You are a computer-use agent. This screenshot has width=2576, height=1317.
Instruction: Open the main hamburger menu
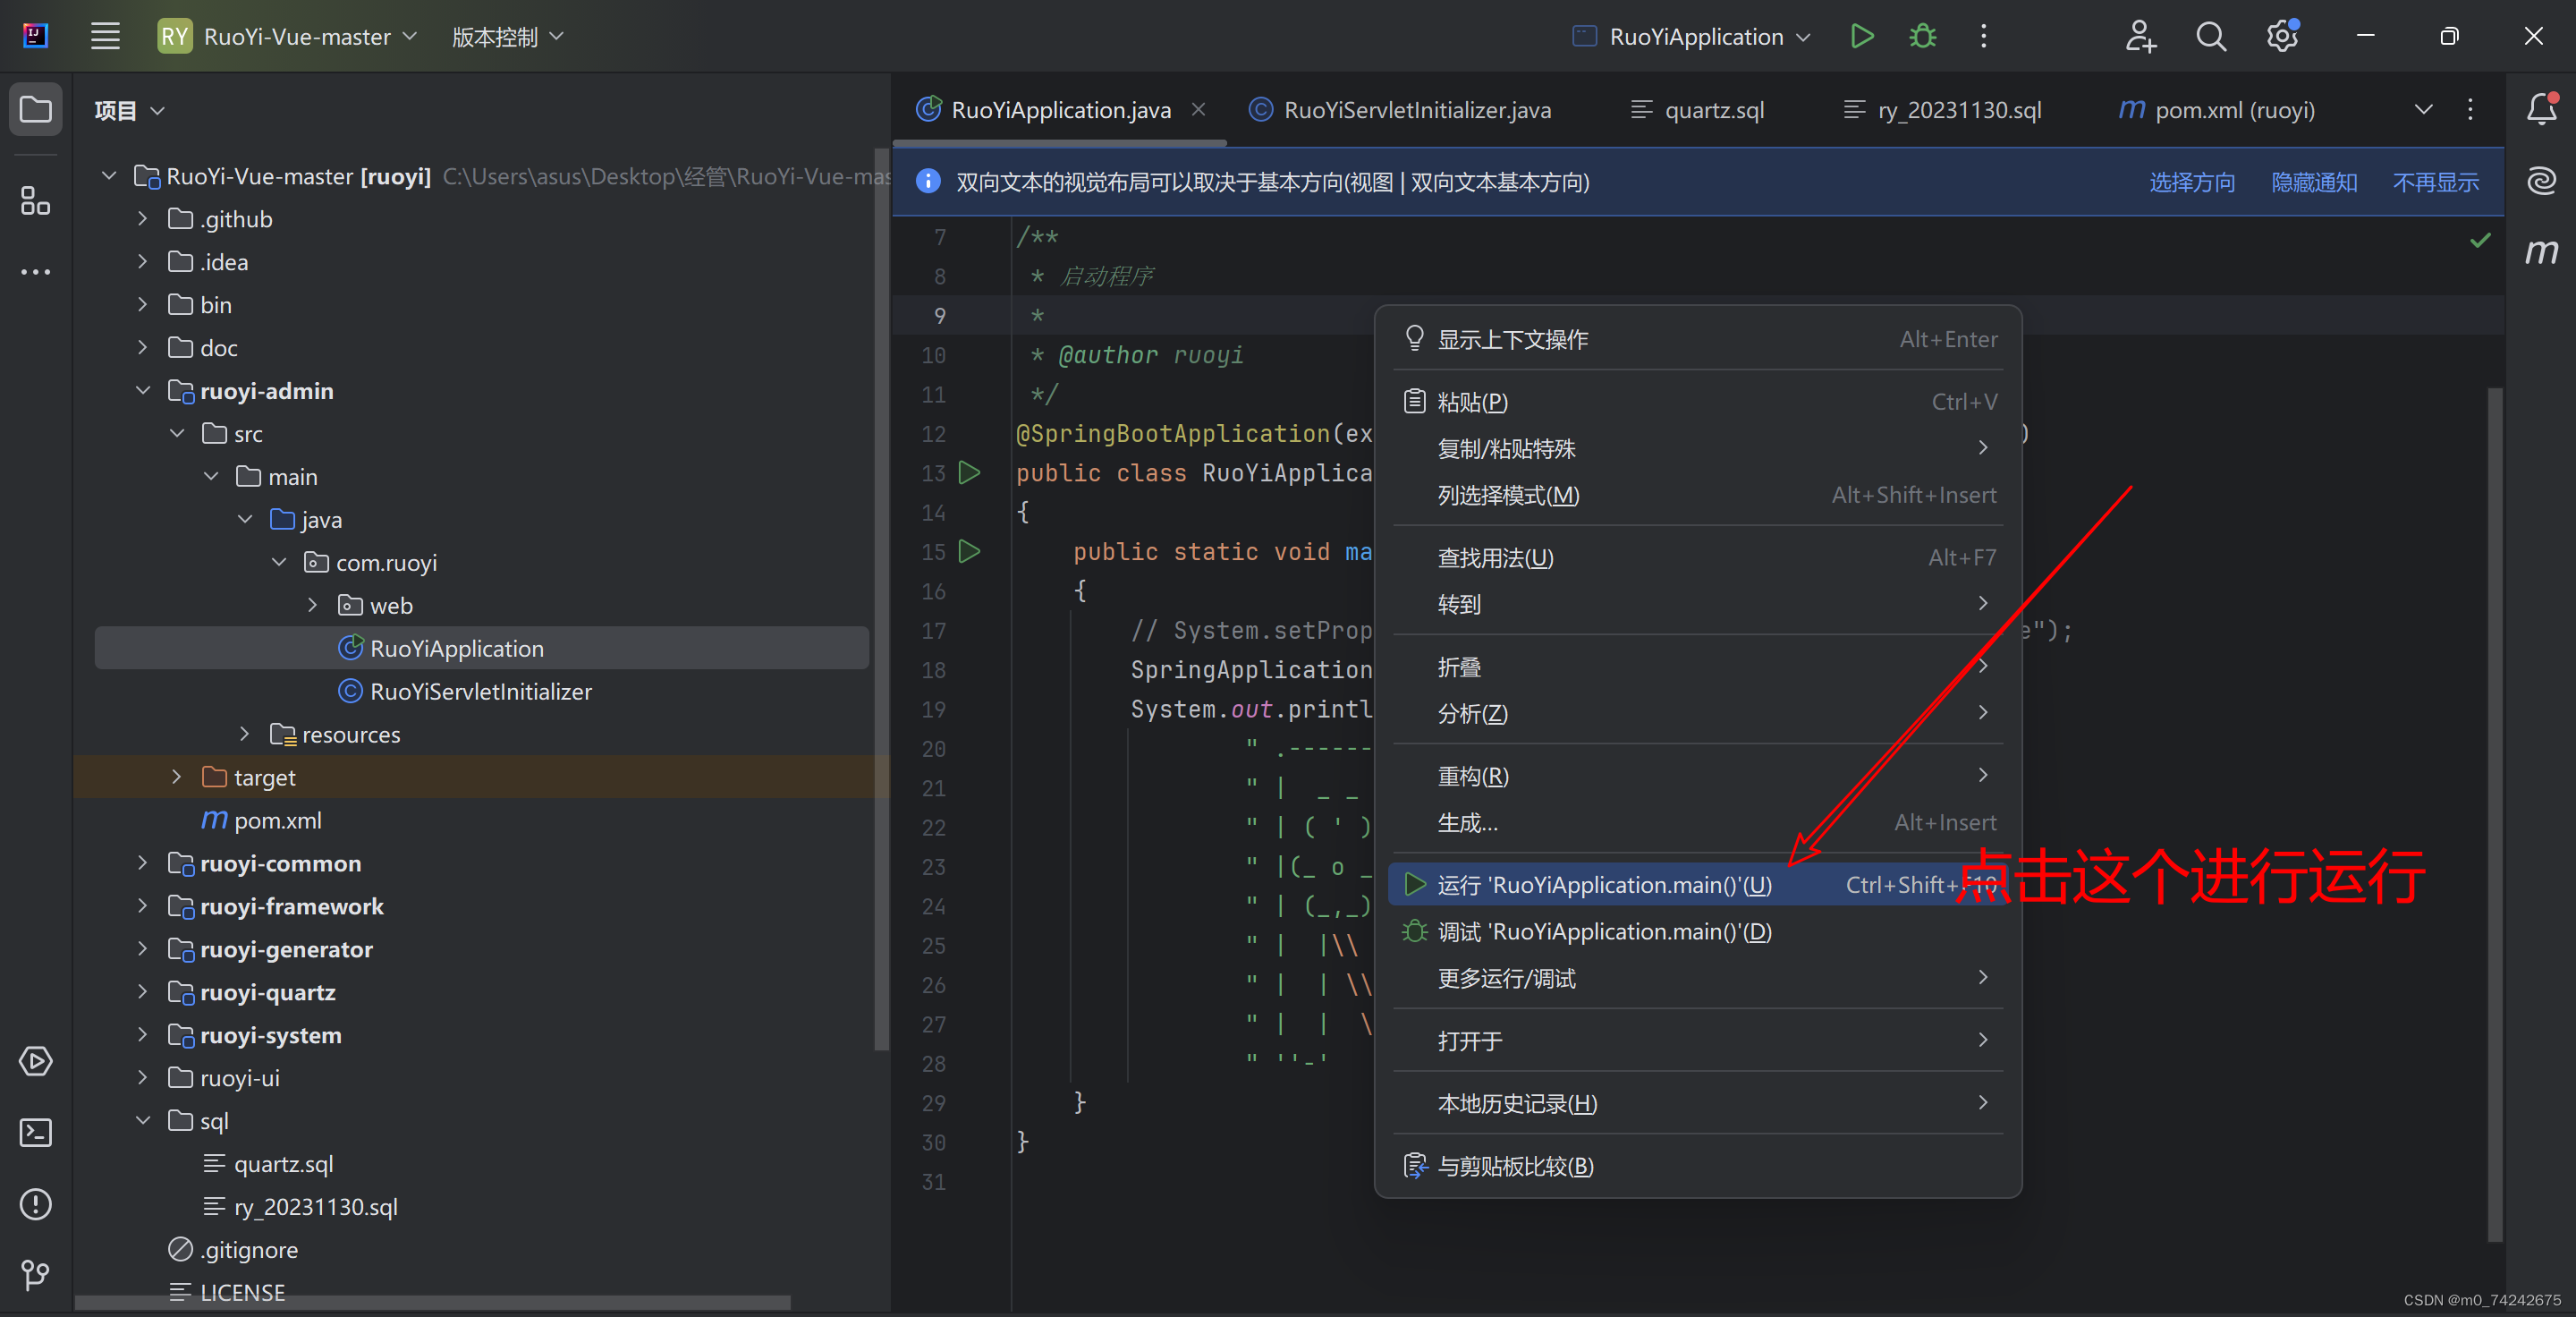(105, 37)
